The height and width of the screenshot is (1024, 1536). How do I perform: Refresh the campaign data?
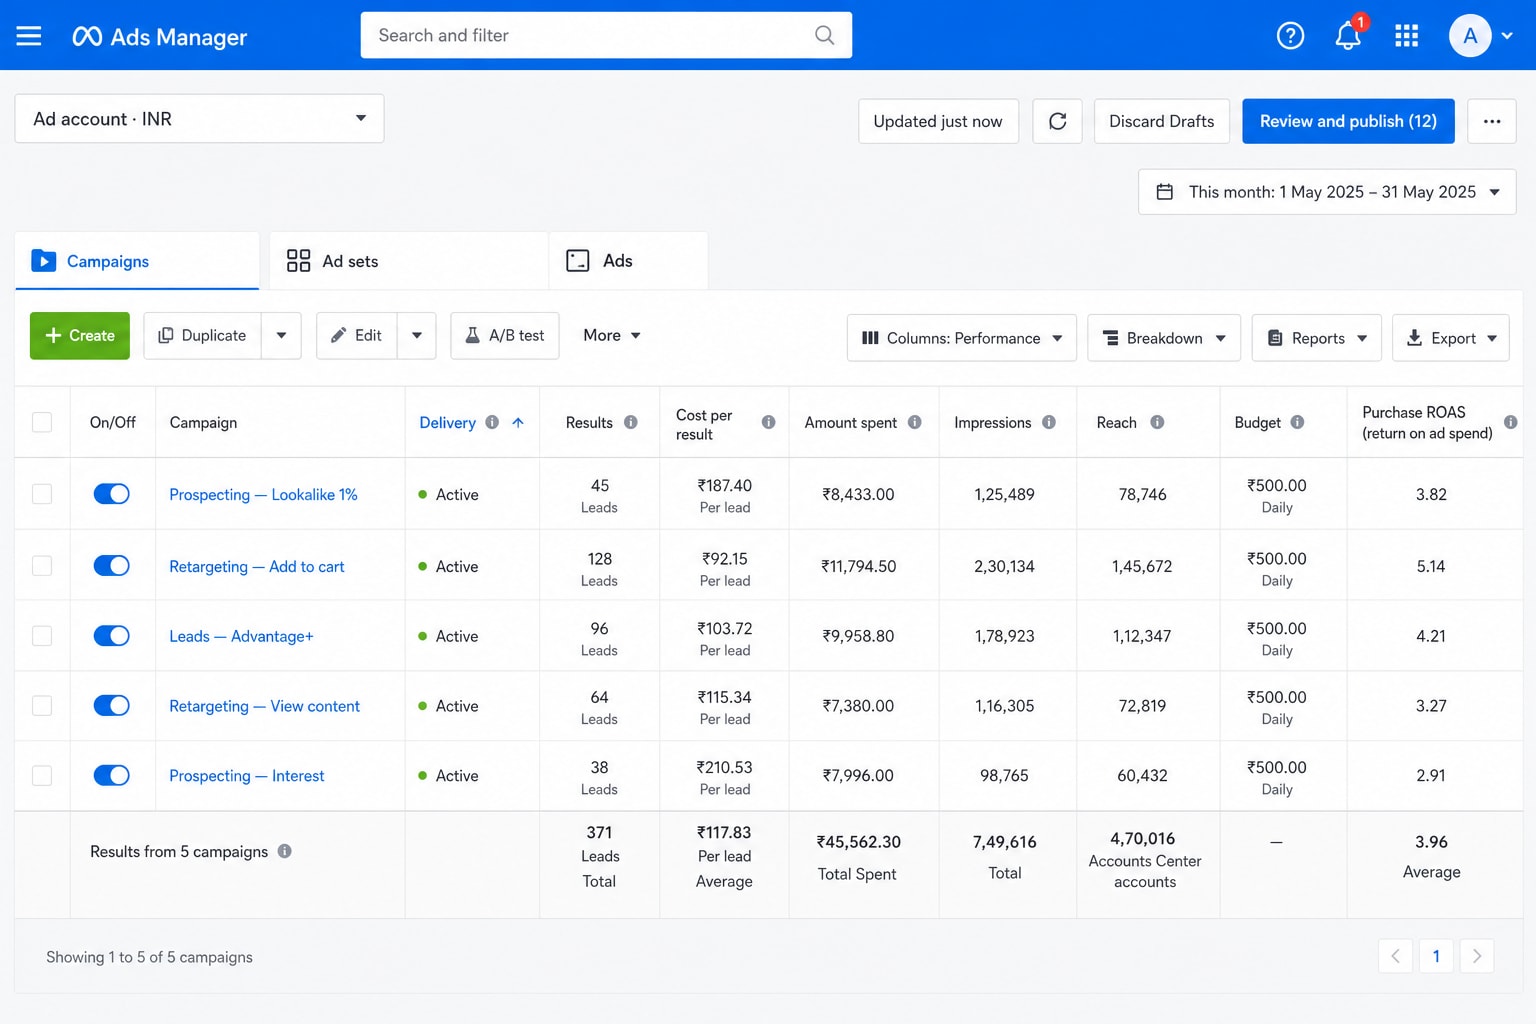1057,121
